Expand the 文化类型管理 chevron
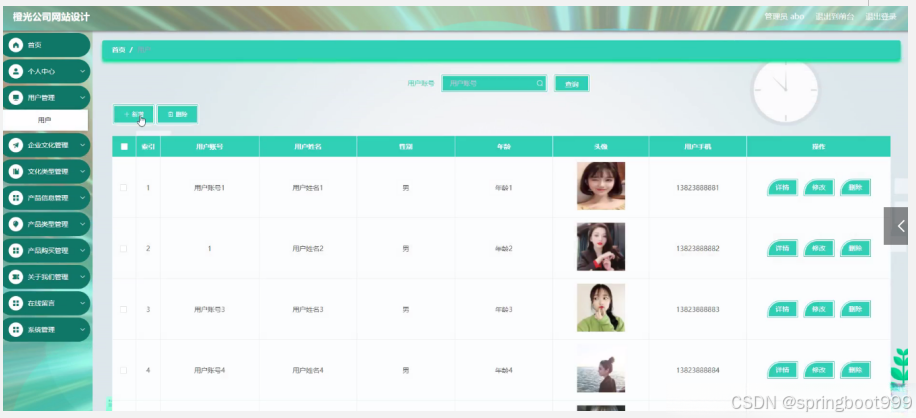 pos(82,172)
